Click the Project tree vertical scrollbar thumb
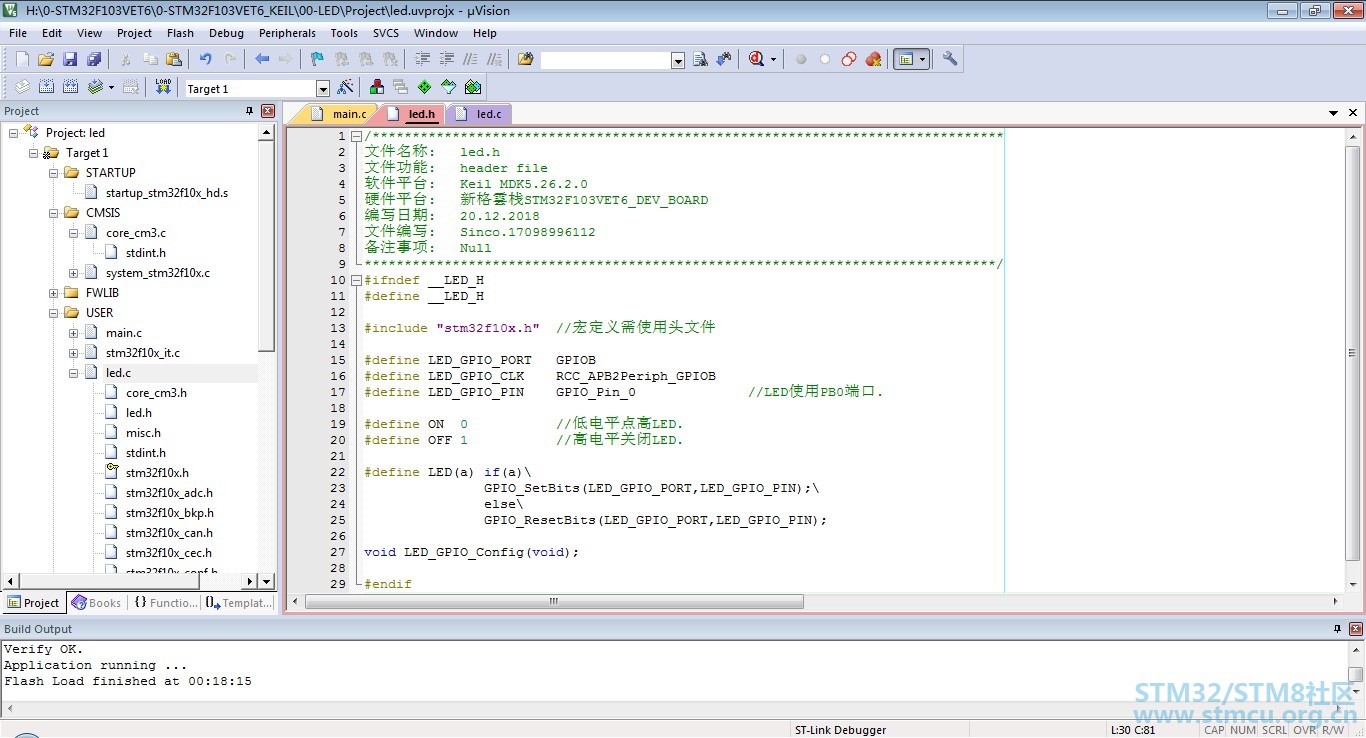This screenshot has width=1366, height=738. tap(267, 245)
